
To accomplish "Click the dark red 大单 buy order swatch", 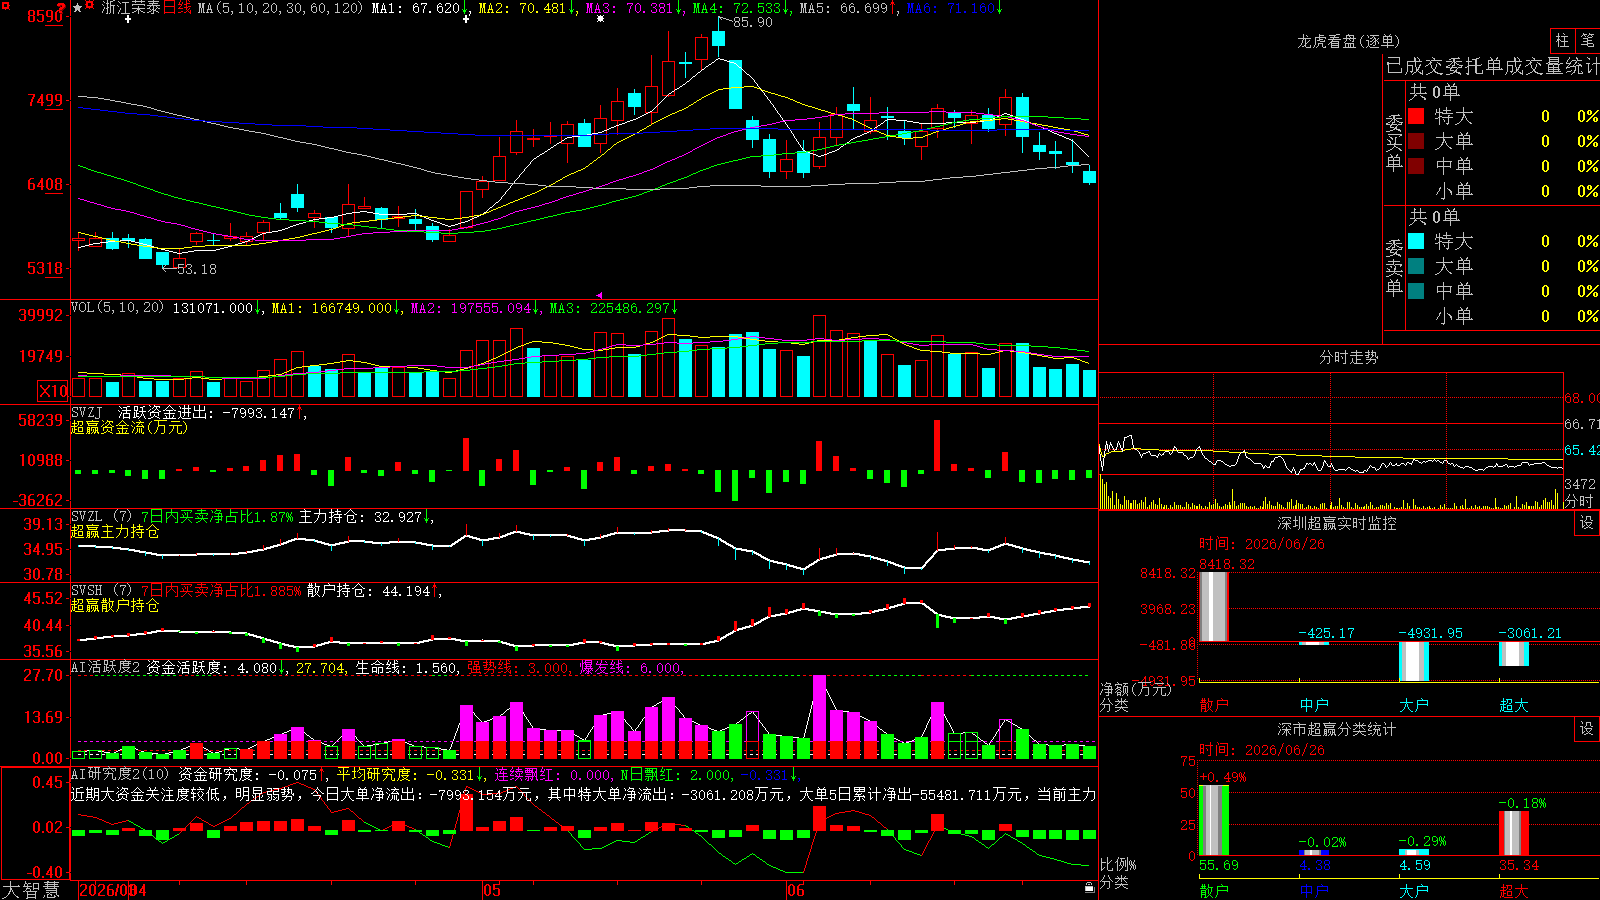I will click(x=1416, y=141).
